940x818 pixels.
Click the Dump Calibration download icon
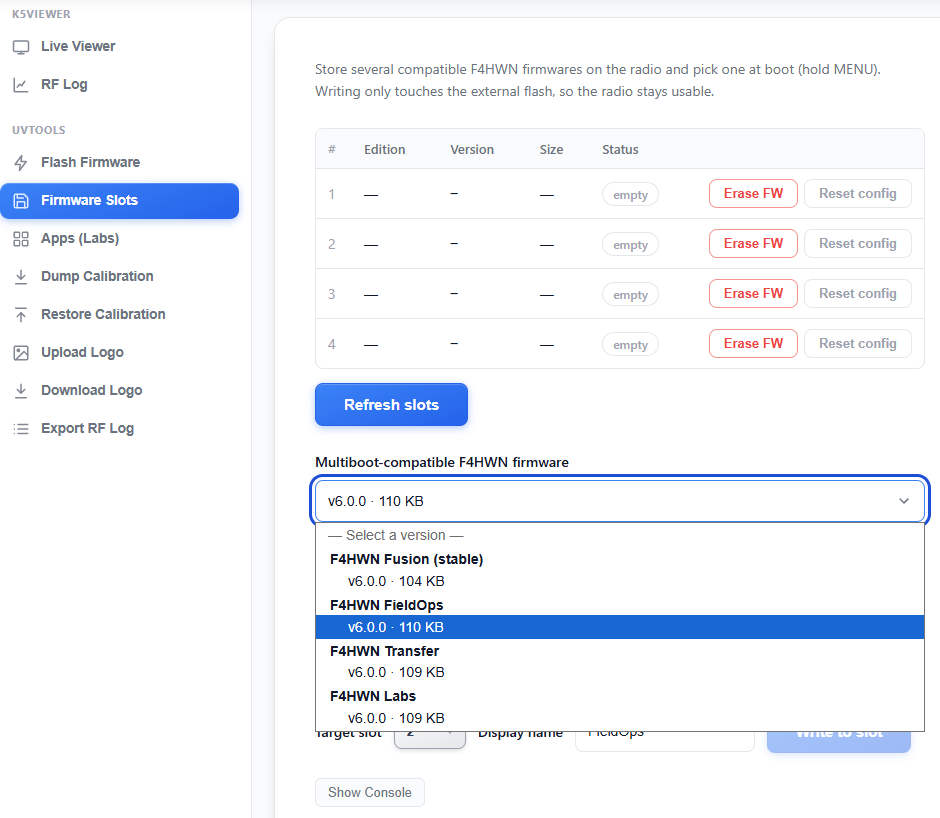click(21, 276)
